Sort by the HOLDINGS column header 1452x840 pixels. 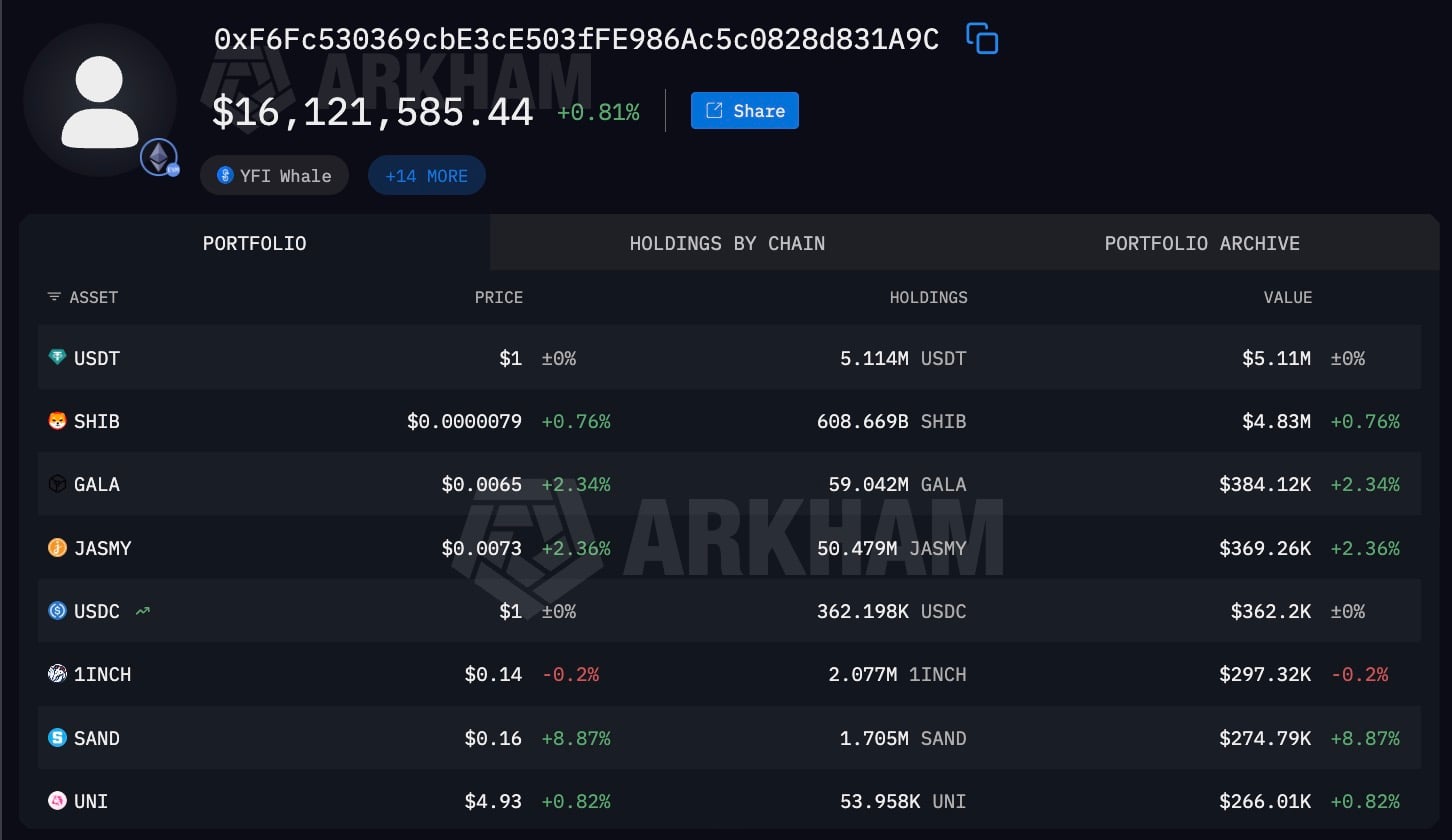[929, 297]
